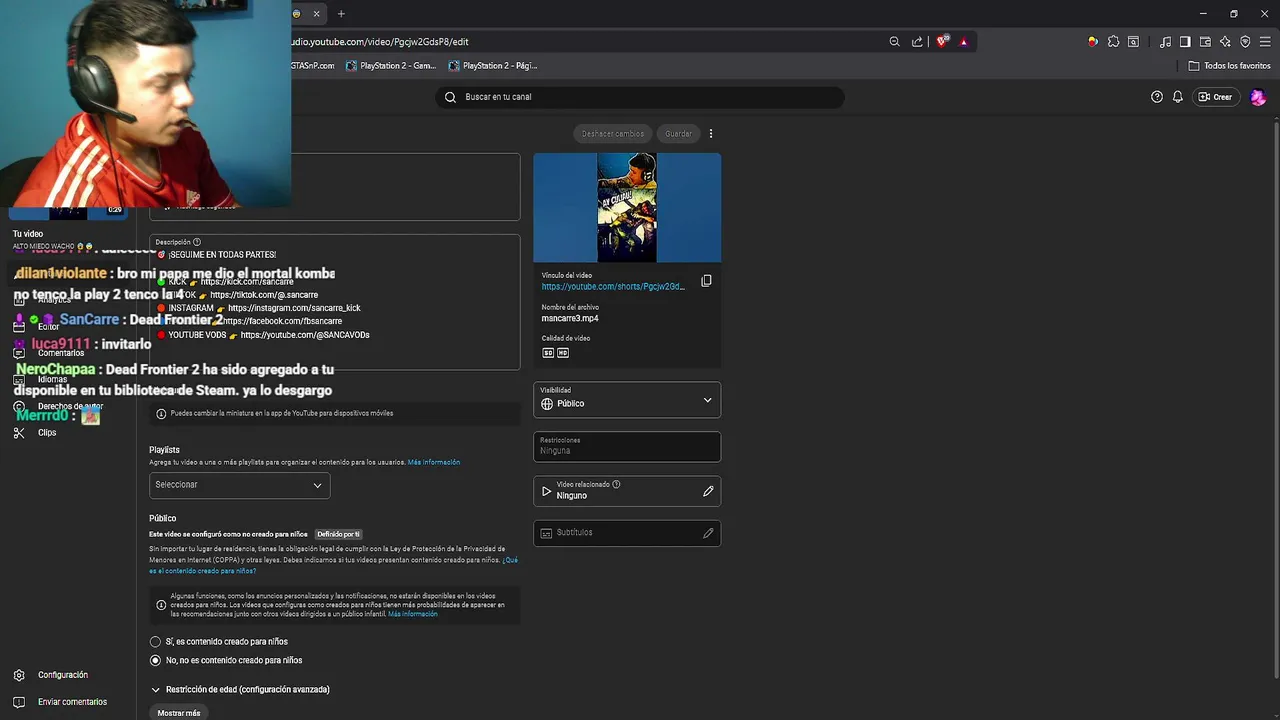Open 'PlayStation 2 - Pági...' bookmark
The height and width of the screenshot is (720, 1280).
pos(493,66)
